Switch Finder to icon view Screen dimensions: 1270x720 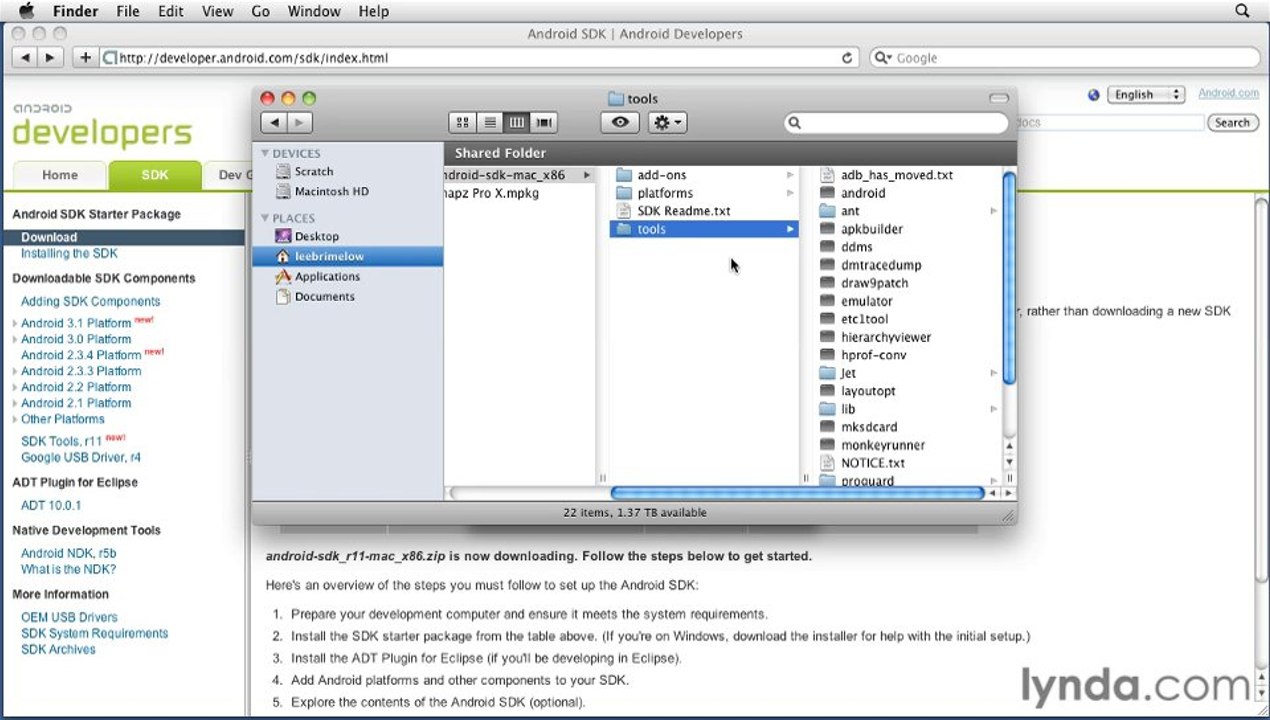pyautogui.click(x=462, y=122)
